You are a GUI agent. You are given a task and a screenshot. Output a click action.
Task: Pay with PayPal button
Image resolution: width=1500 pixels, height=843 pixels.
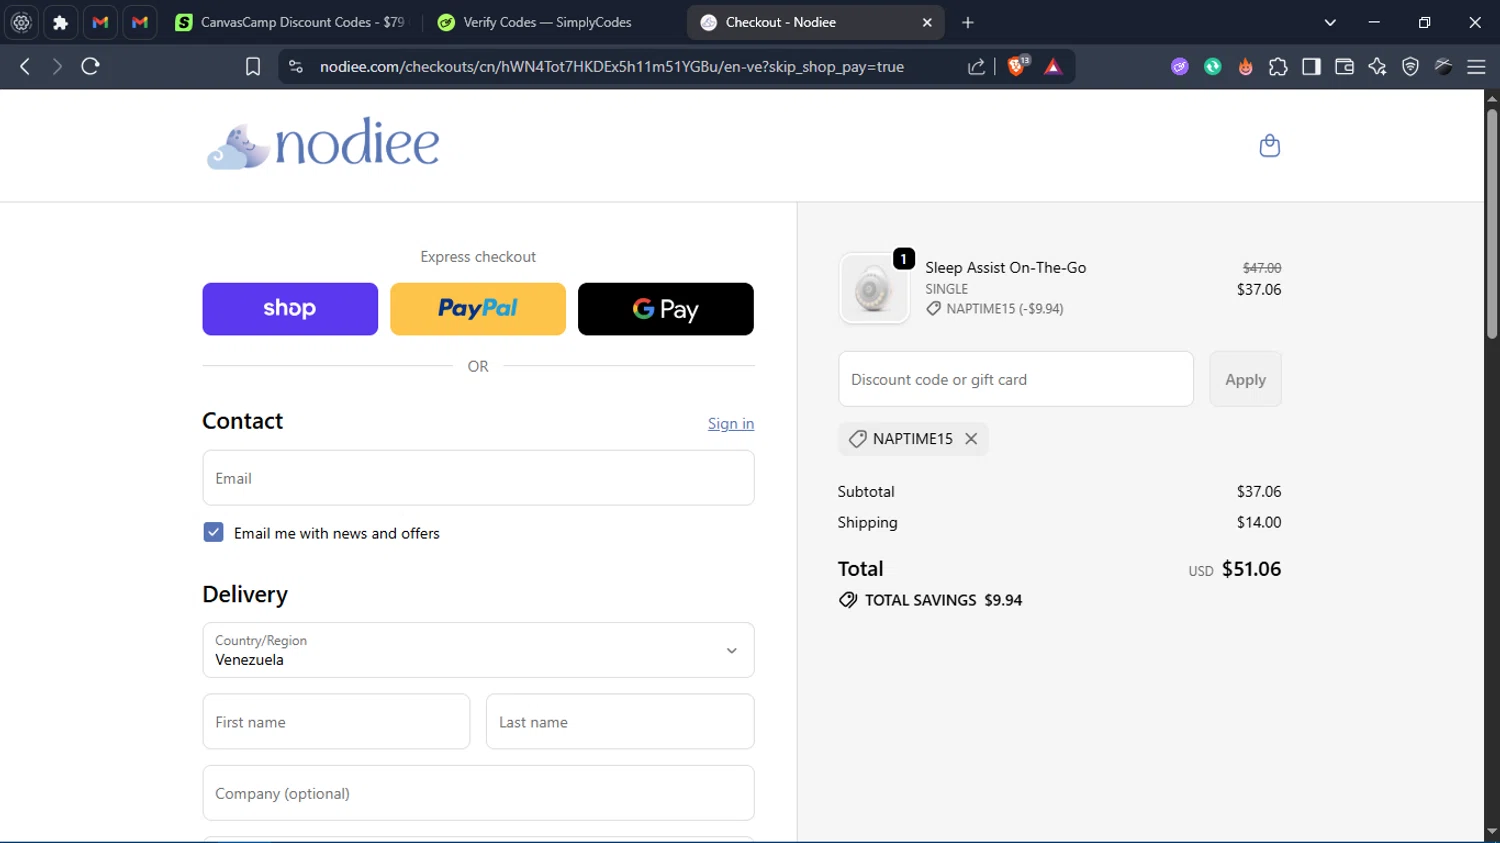pyautogui.click(x=478, y=309)
